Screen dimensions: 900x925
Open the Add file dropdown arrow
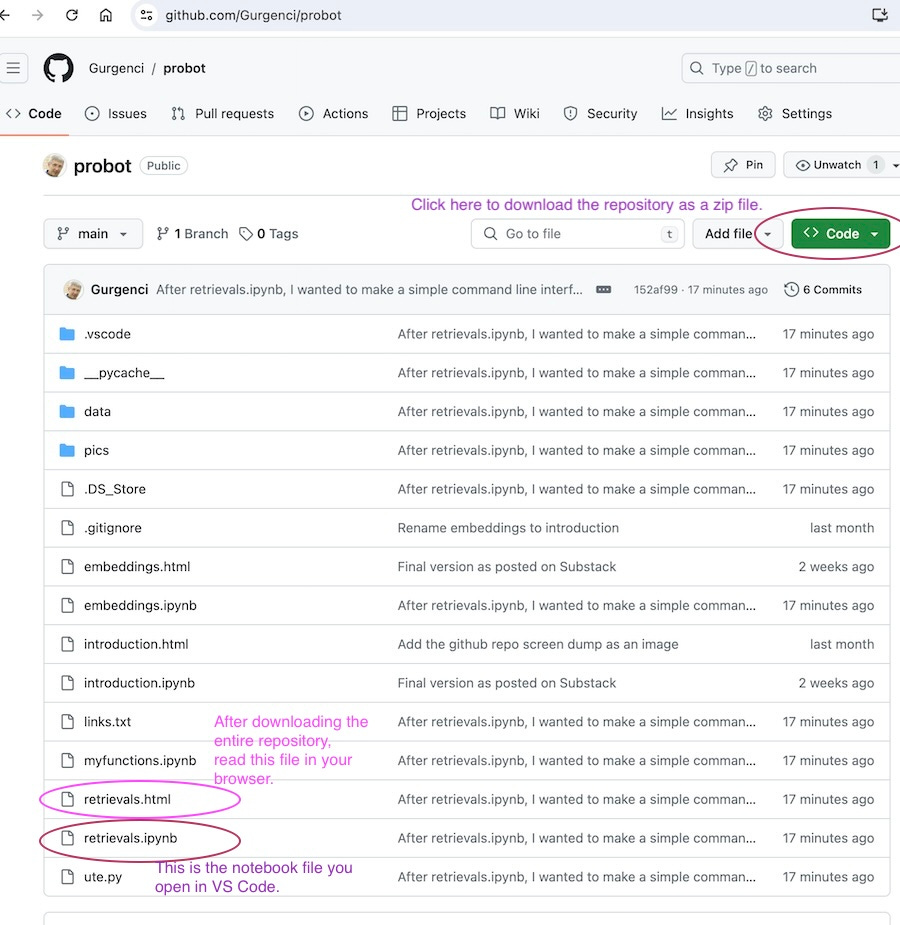(768, 234)
